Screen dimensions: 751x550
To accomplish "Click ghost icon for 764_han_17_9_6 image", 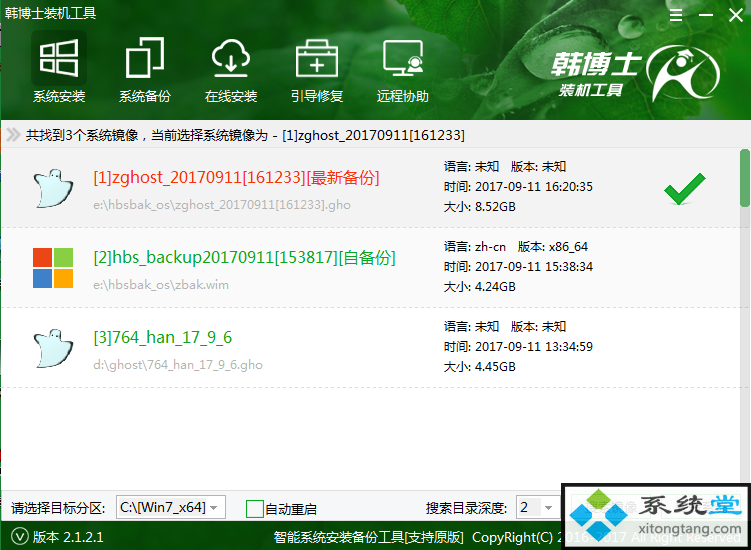I will 53,348.
